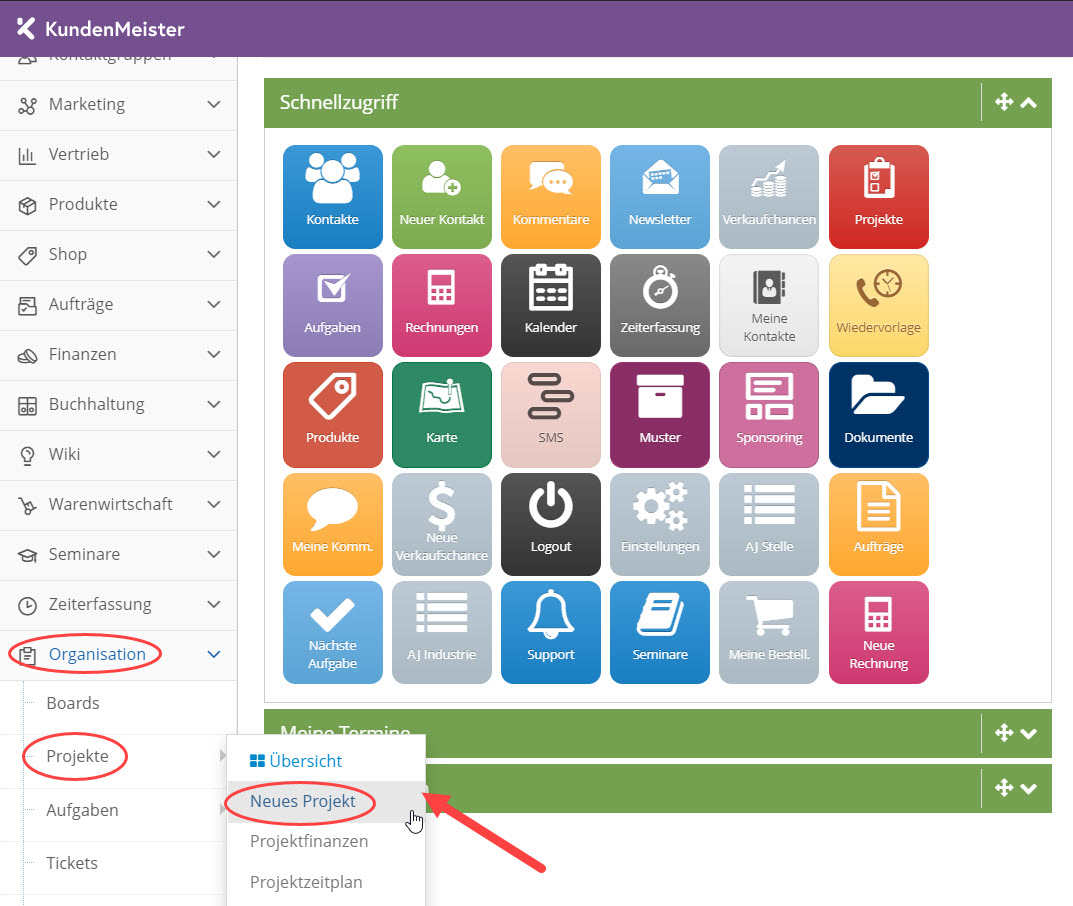This screenshot has height=906, width=1073.
Task: Open the Kontakte quick access tile
Action: pyautogui.click(x=332, y=196)
